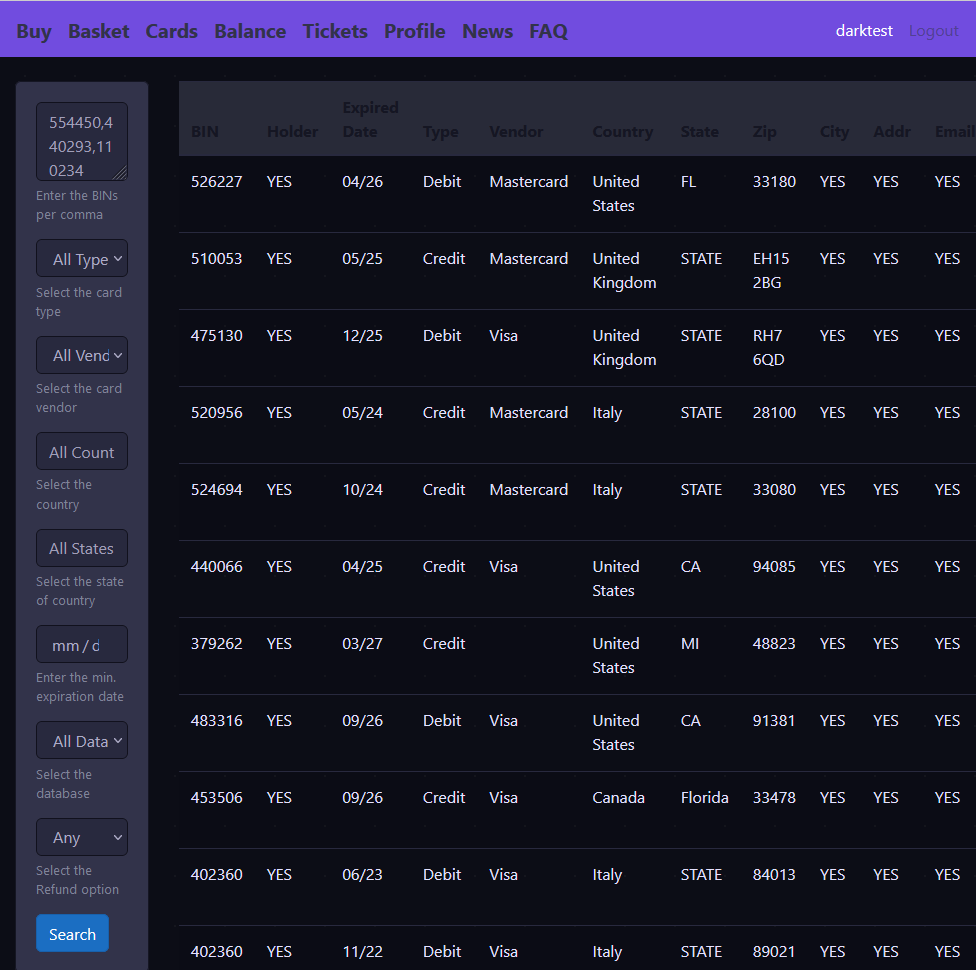Click the minimum expiration date field
This screenshot has width=976, height=970.
tap(81, 644)
